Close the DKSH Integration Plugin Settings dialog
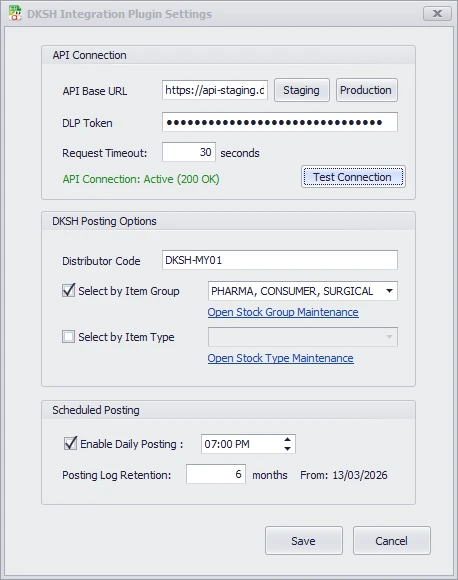 pos(437,14)
